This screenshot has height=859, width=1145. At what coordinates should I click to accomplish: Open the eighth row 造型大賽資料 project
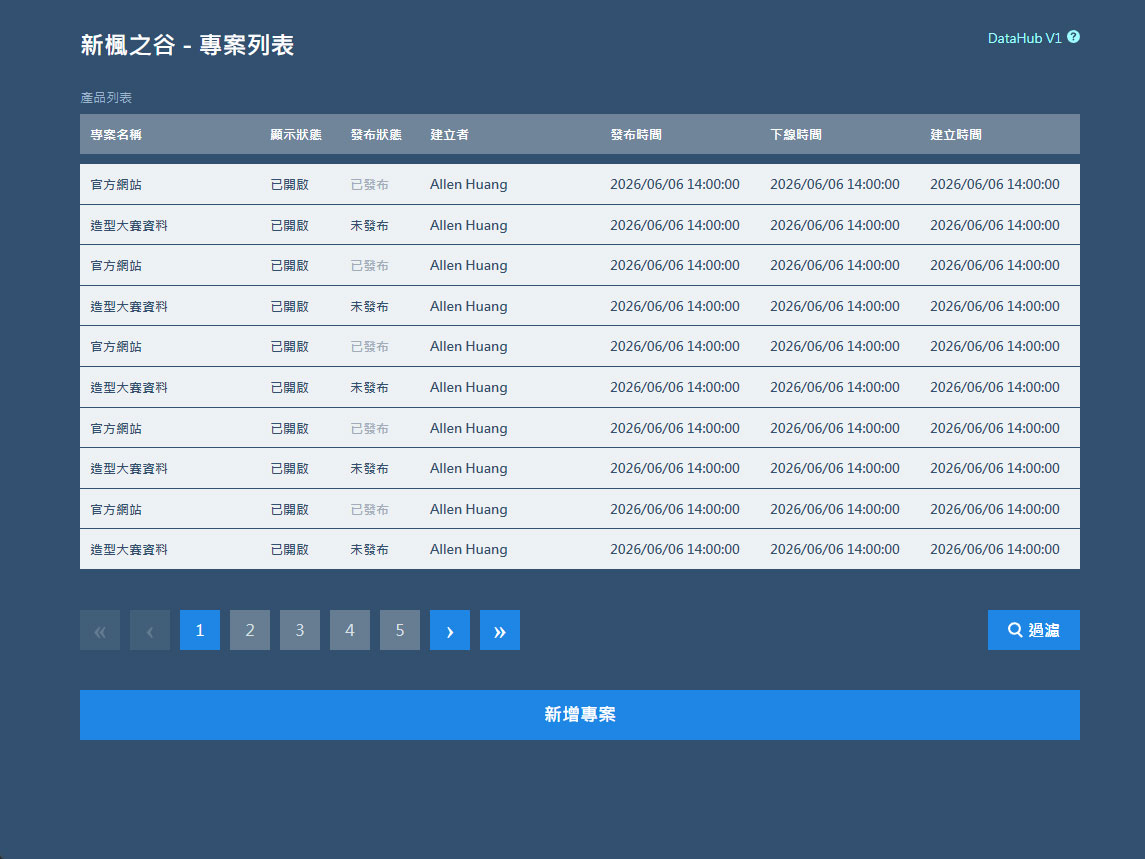[580, 468]
